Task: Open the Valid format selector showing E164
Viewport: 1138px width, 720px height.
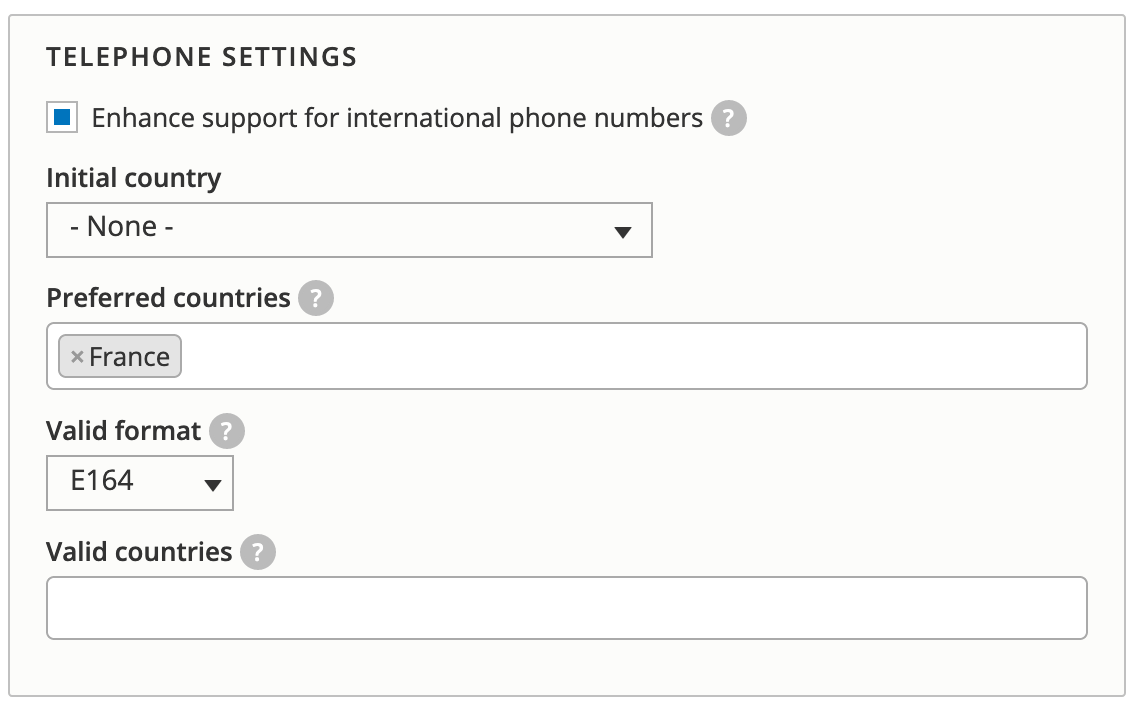Action: [x=139, y=483]
